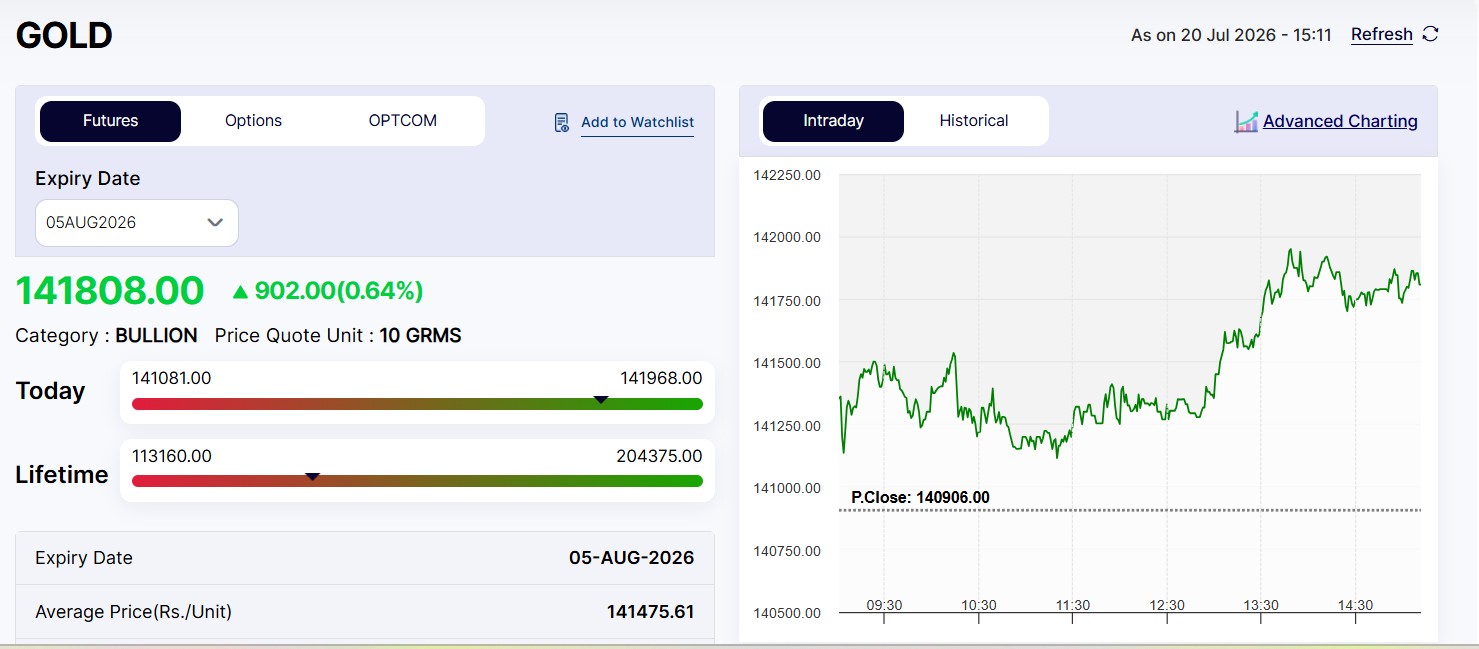This screenshot has width=1479, height=649.
Task: Click the Expiry Date label above dropdown
Action: pyautogui.click(x=88, y=179)
